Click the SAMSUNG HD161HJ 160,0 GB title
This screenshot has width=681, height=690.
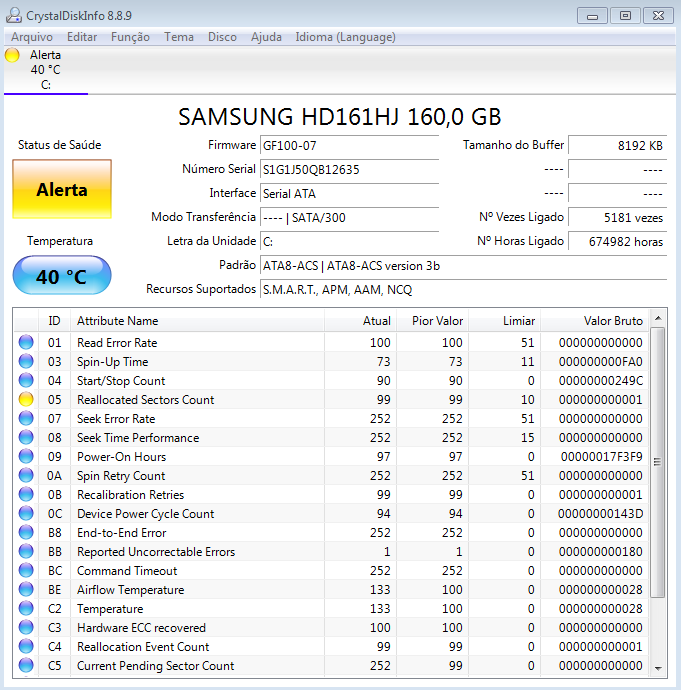340,117
